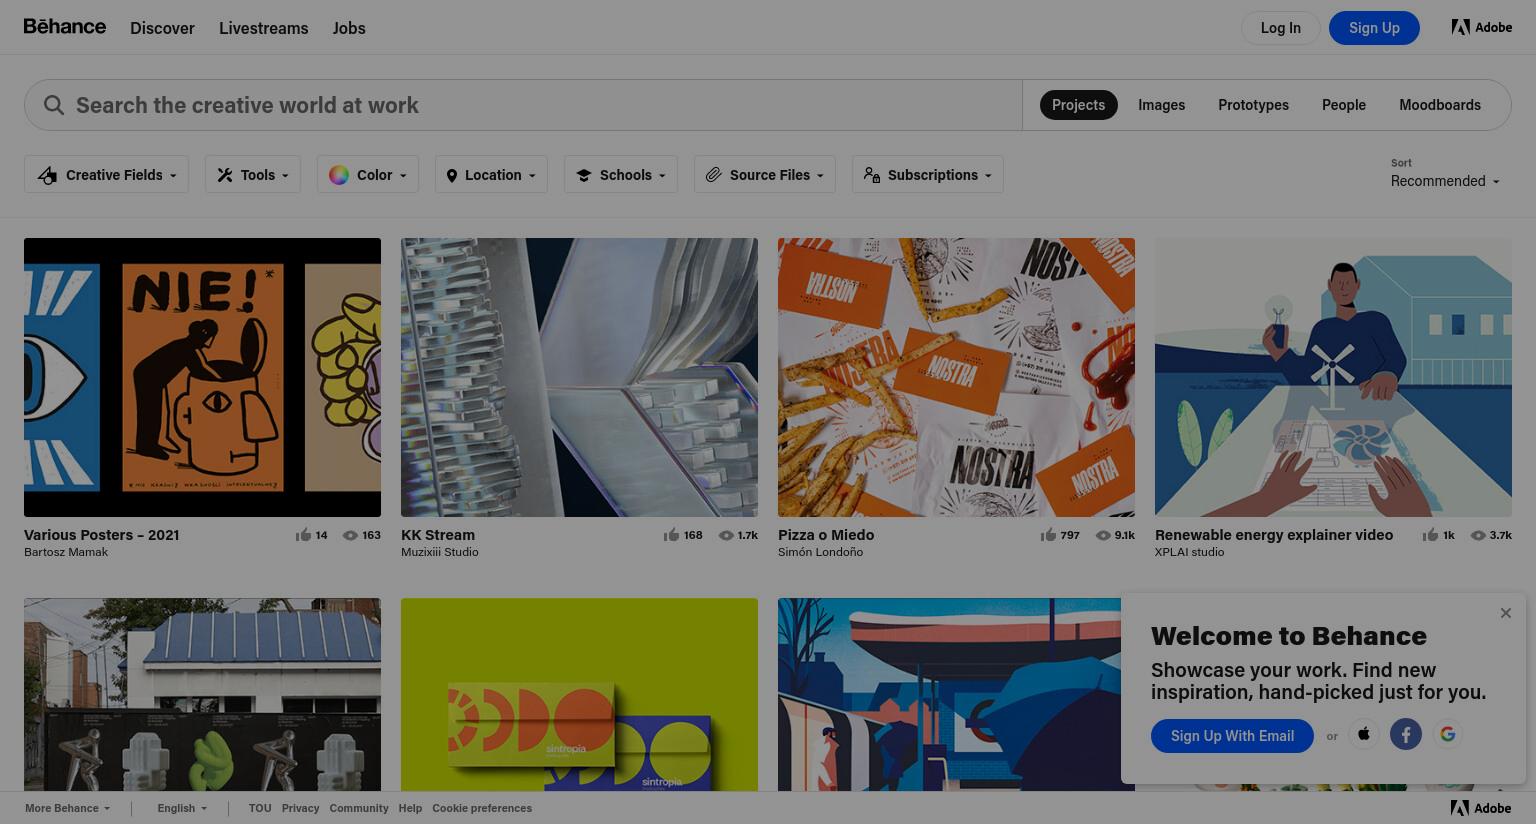
Task: Expand the Creative Fields filter
Action: pyautogui.click(x=107, y=175)
